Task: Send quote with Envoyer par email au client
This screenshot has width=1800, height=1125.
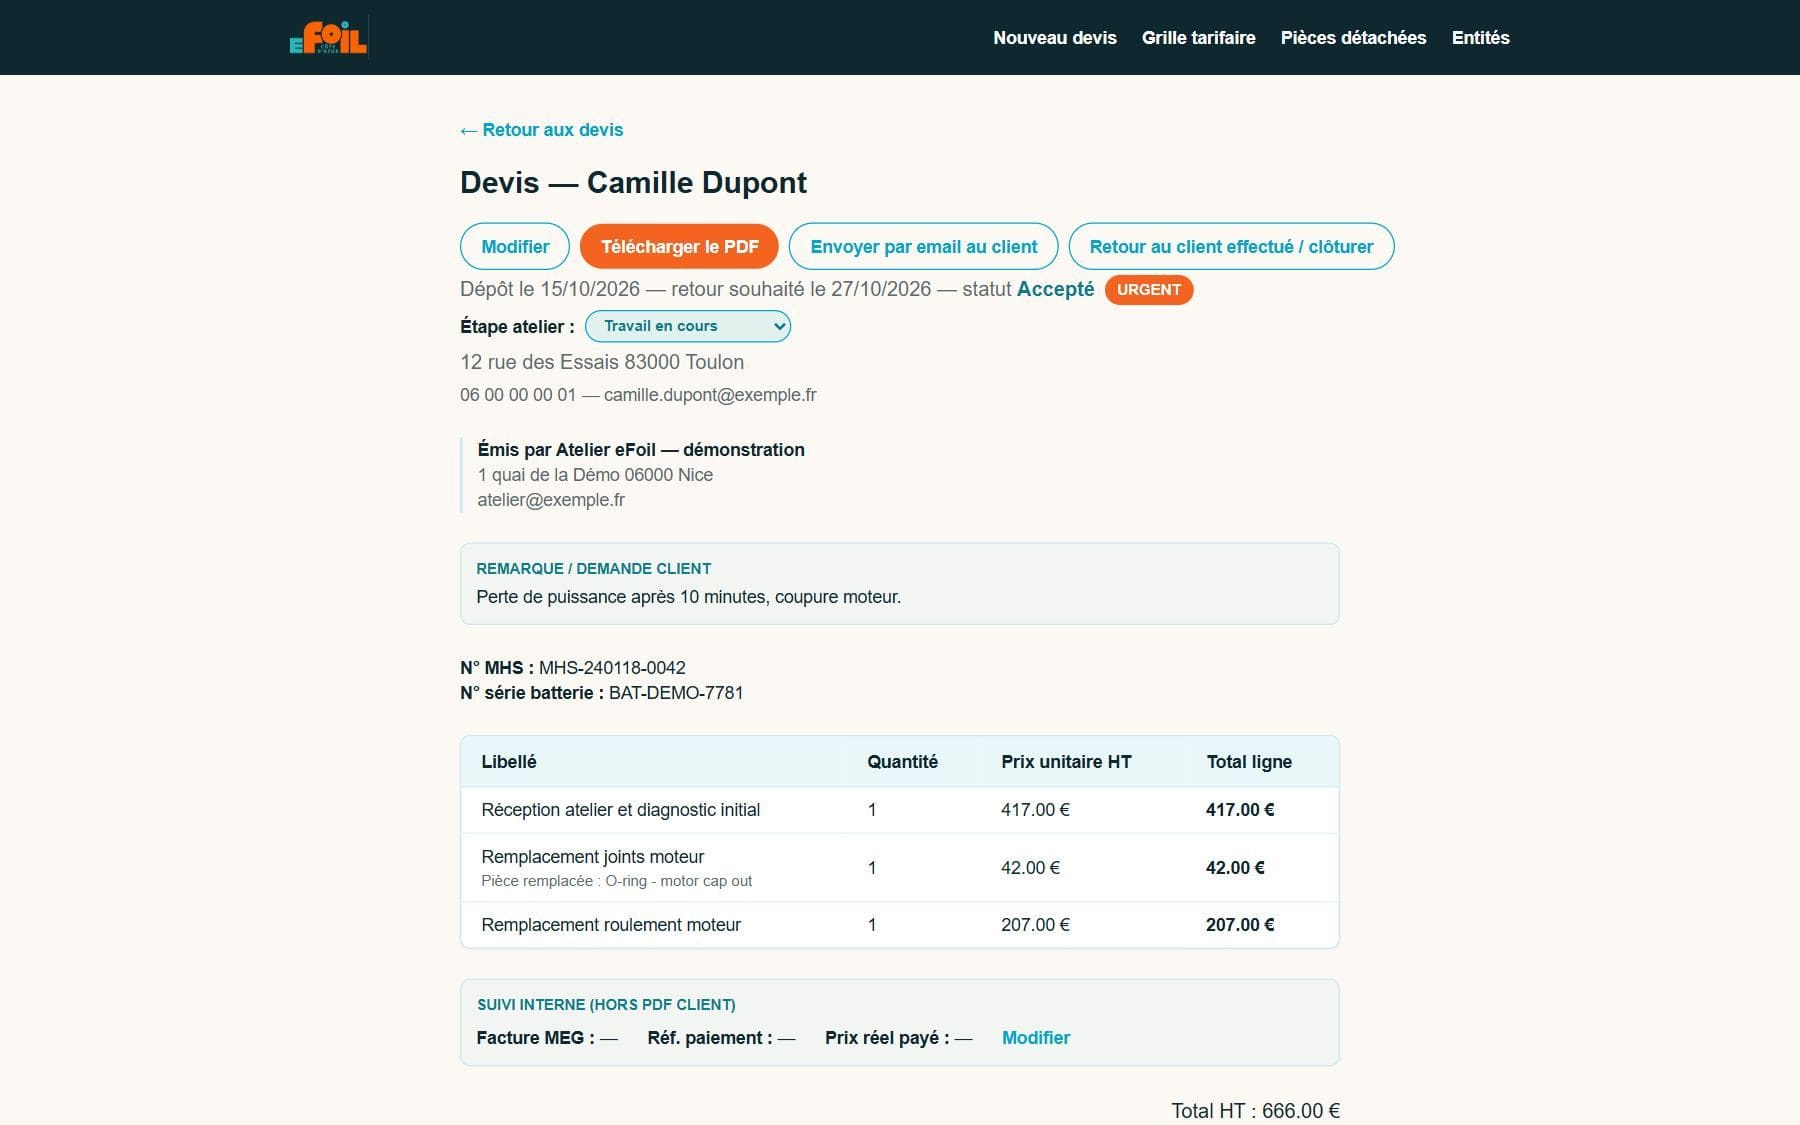Action: [x=923, y=246]
